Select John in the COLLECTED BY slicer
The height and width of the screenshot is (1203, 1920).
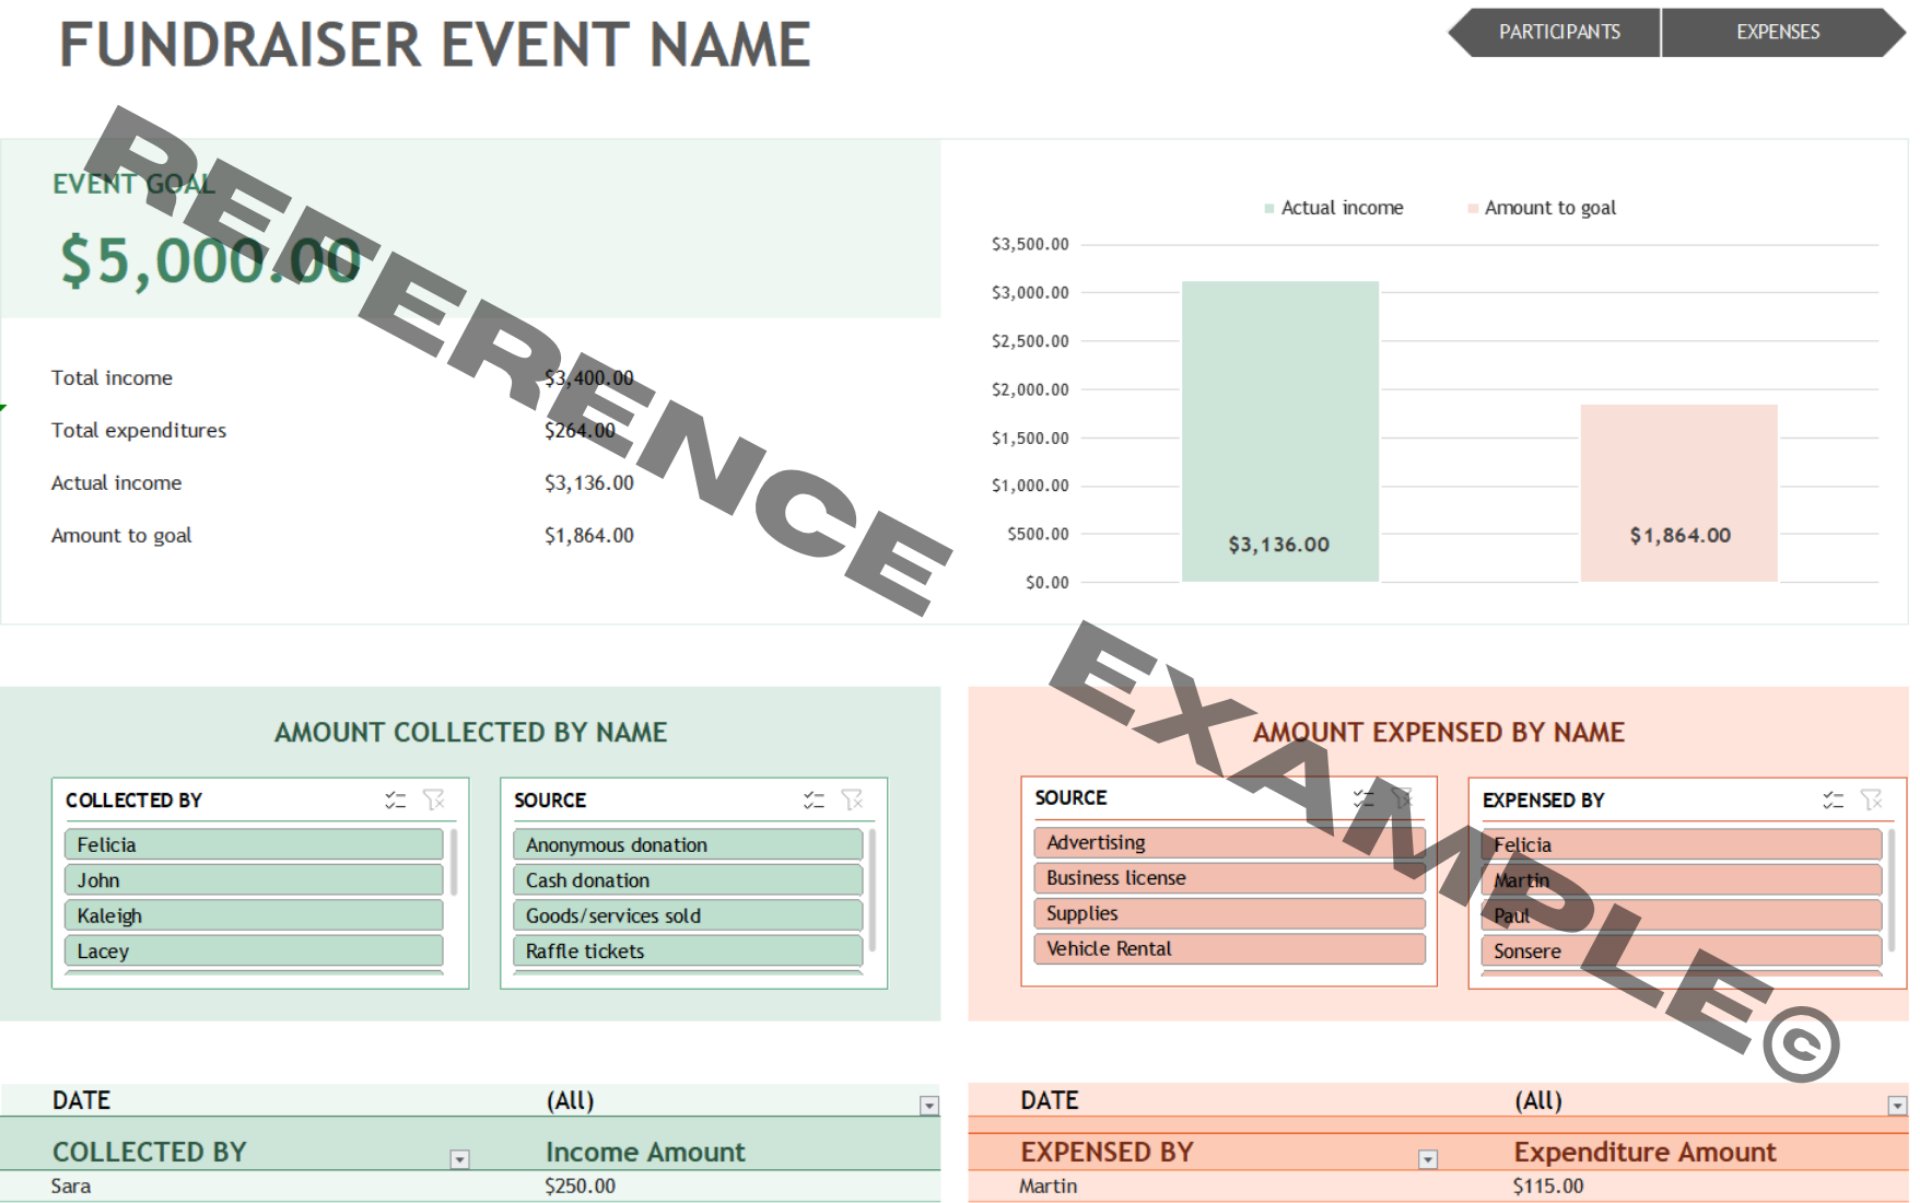254,880
